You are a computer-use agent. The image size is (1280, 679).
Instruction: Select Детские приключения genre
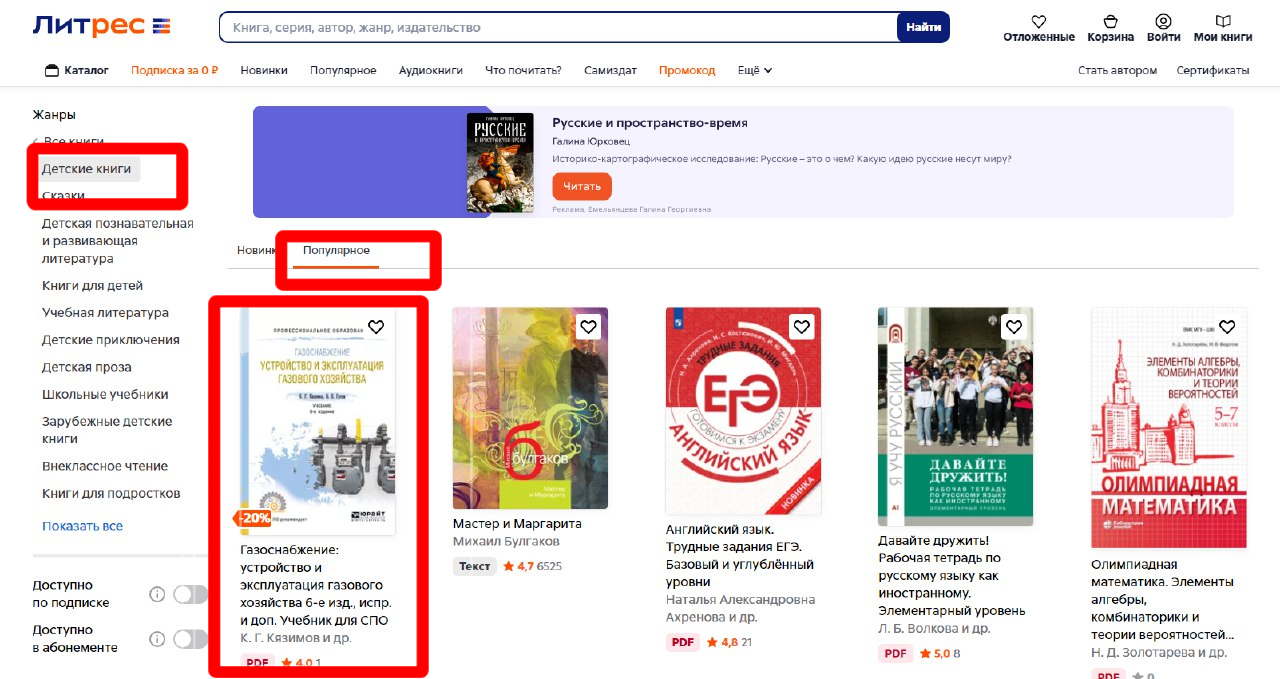point(111,339)
